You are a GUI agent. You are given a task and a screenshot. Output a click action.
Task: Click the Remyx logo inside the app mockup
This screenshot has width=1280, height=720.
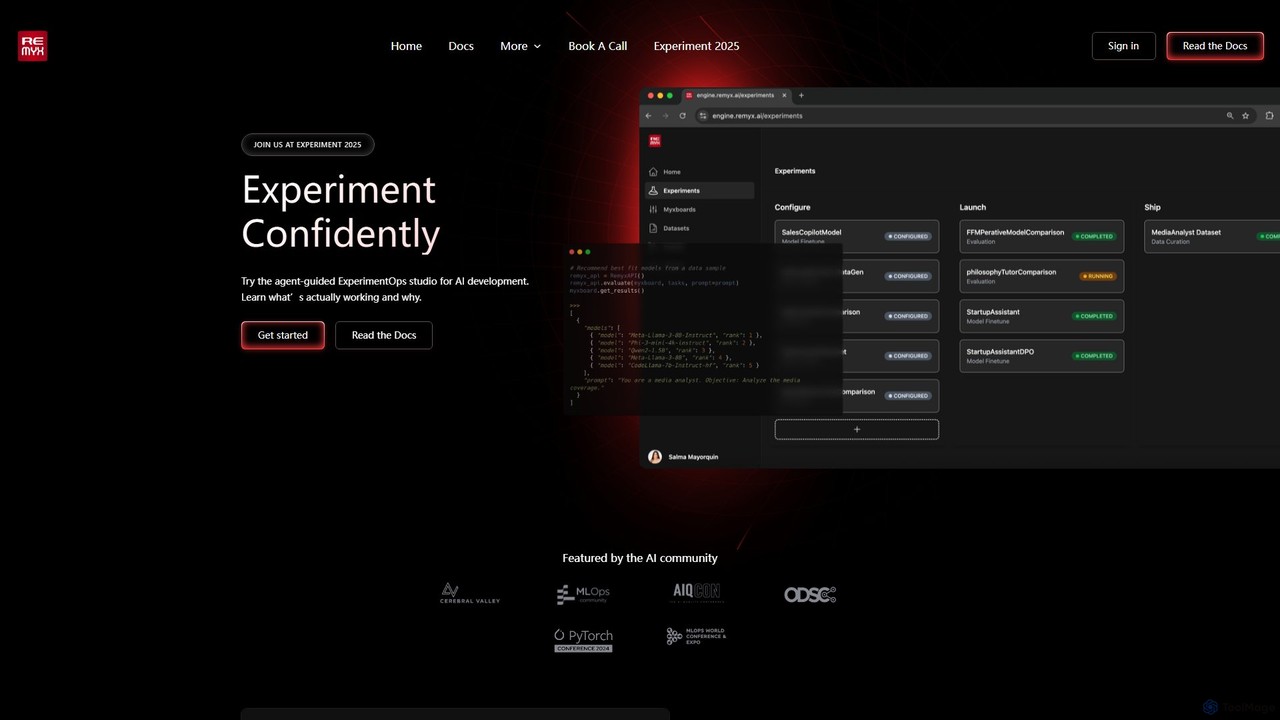(655, 141)
